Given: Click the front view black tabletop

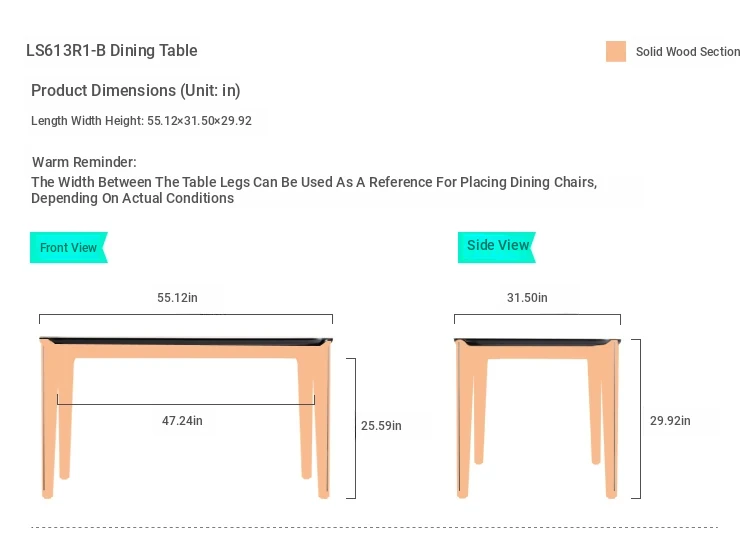Looking at the screenshot, I should [186, 341].
